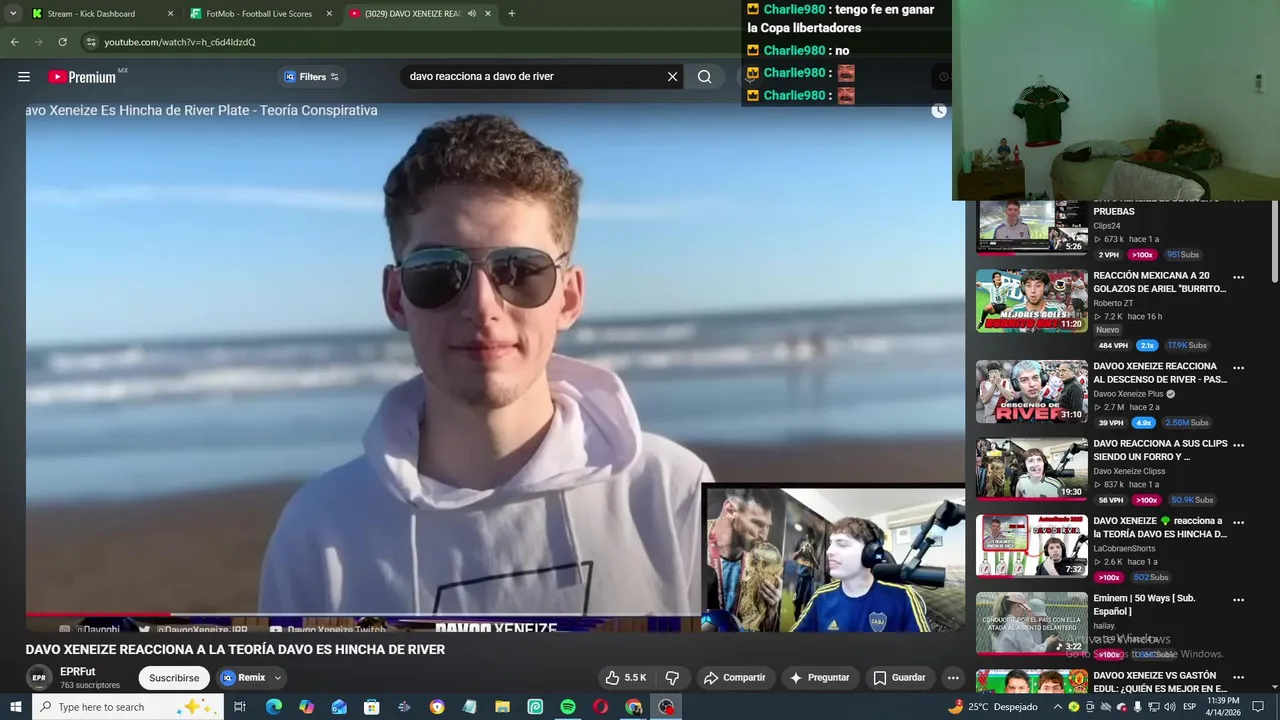Expand the dropdown arrow beside Remix
The width and height of the screenshot is (1280, 720).
(x=278, y=678)
